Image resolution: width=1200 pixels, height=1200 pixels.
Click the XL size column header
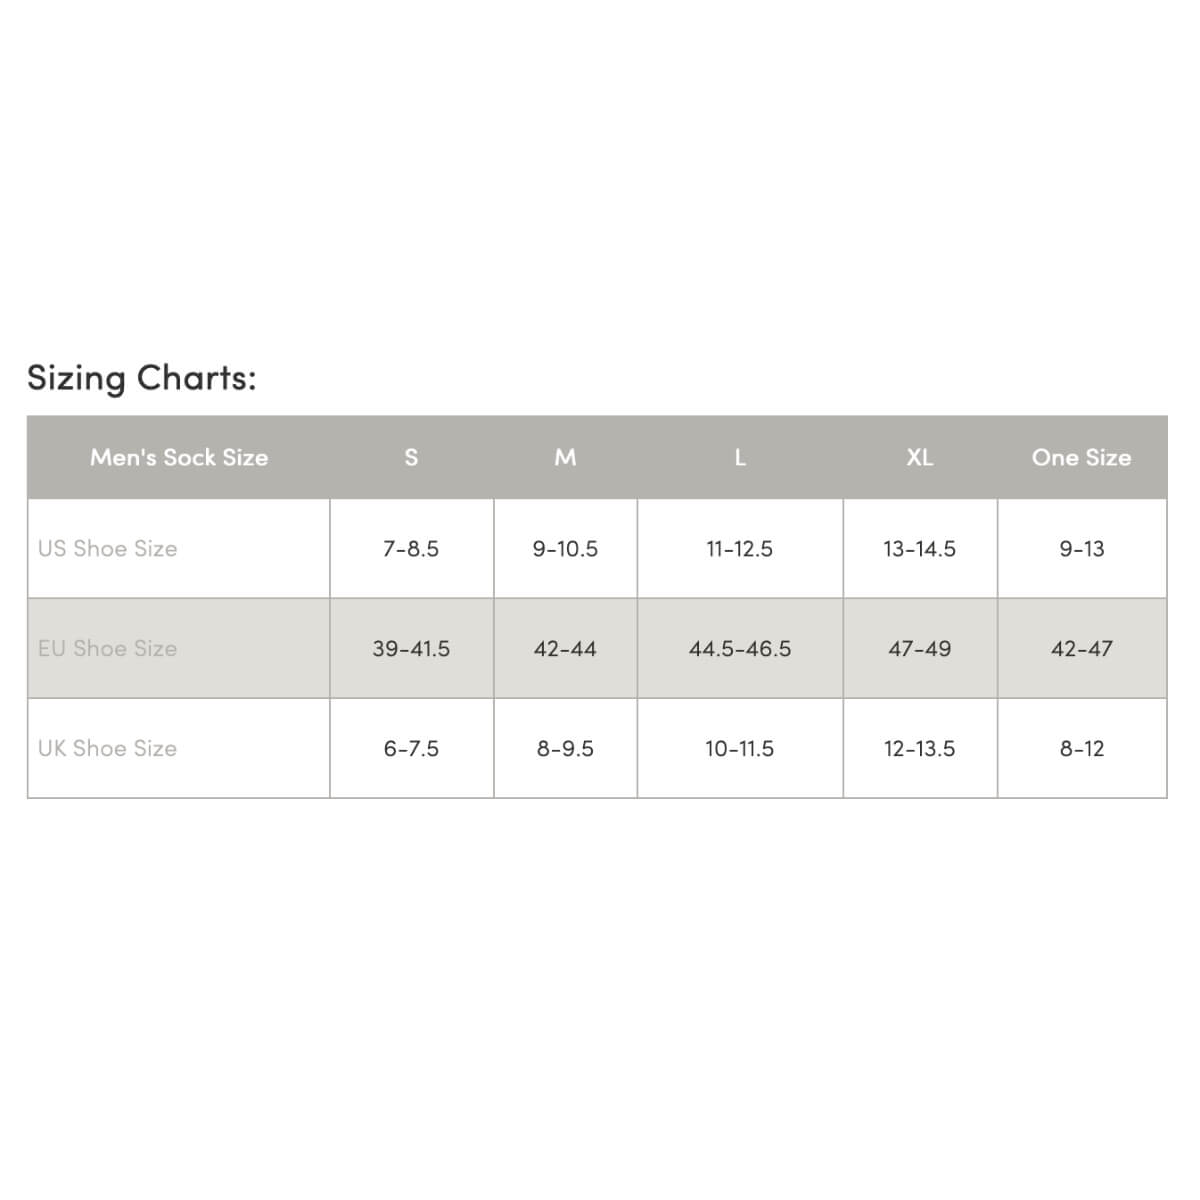(920, 457)
